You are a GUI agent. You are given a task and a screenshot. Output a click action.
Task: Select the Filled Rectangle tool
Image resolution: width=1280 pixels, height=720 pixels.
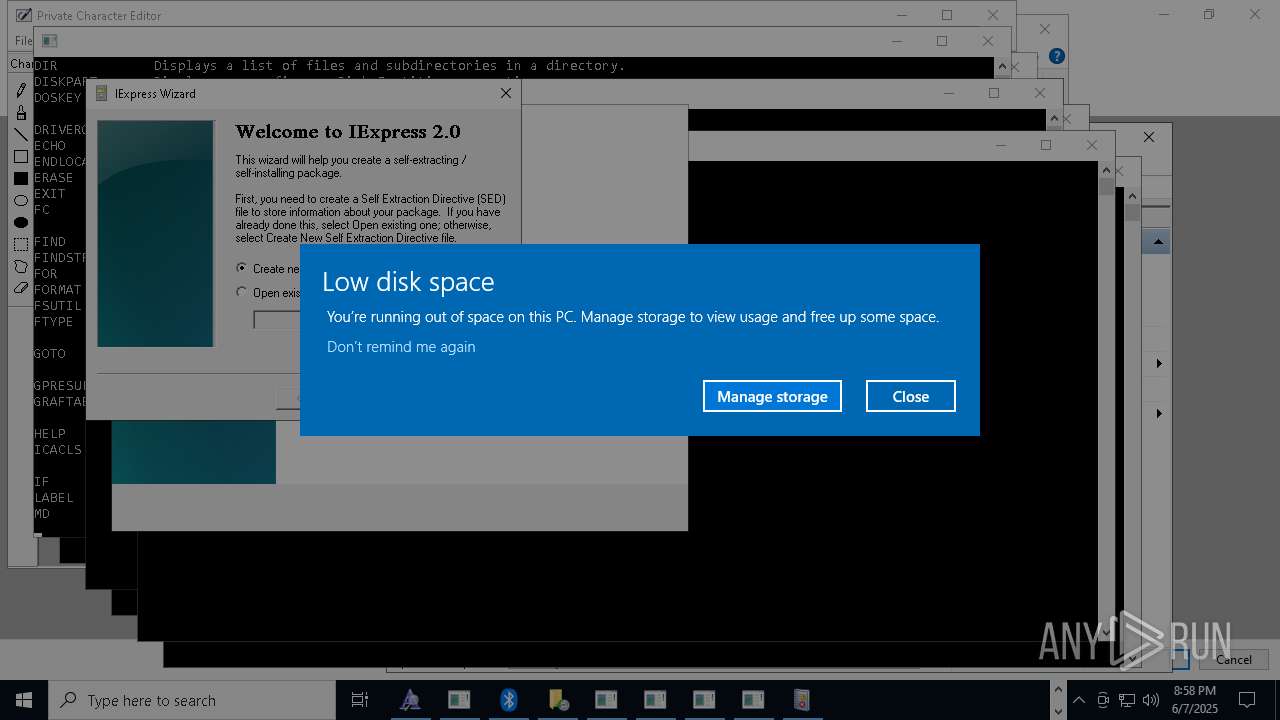(21, 178)
